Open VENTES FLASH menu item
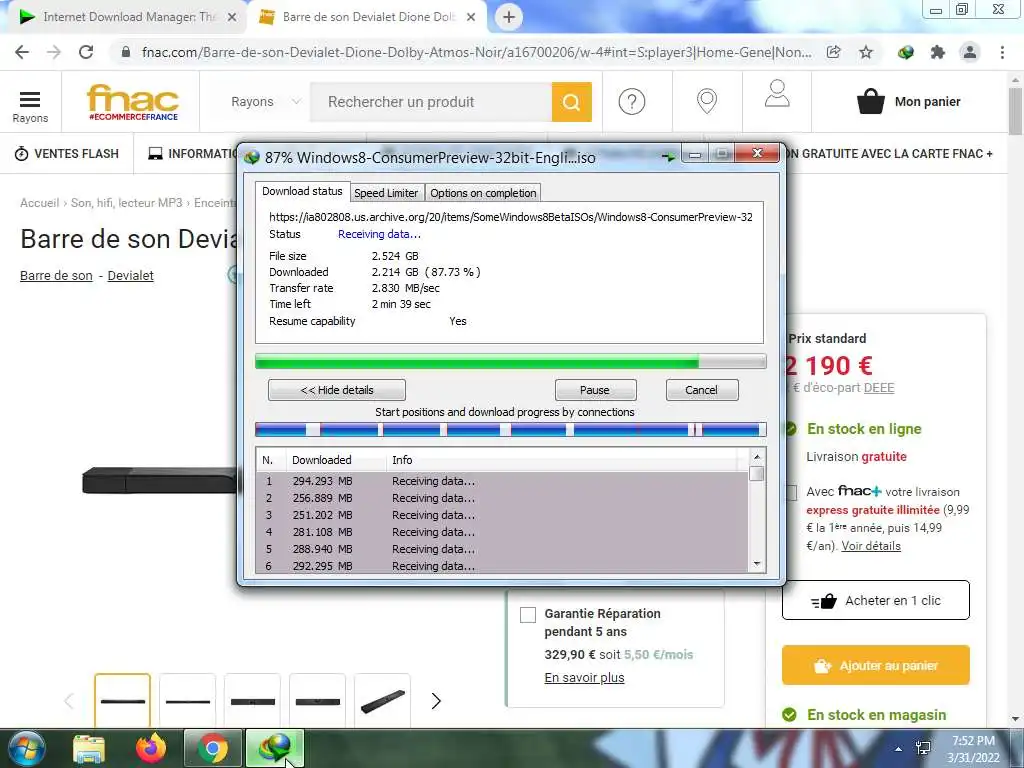 coord(67,153)
